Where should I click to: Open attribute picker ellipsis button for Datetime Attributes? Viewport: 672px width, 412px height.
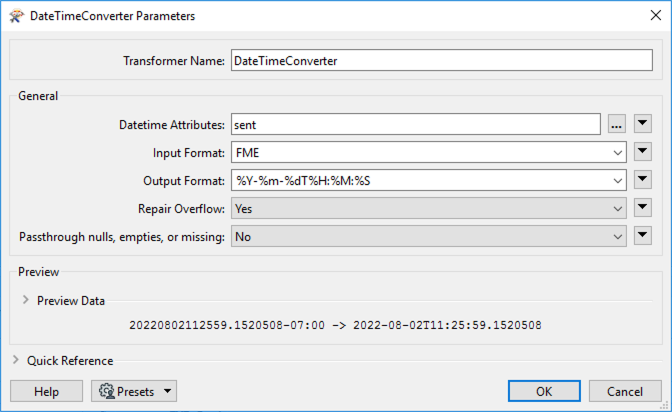tap(617, 124)
